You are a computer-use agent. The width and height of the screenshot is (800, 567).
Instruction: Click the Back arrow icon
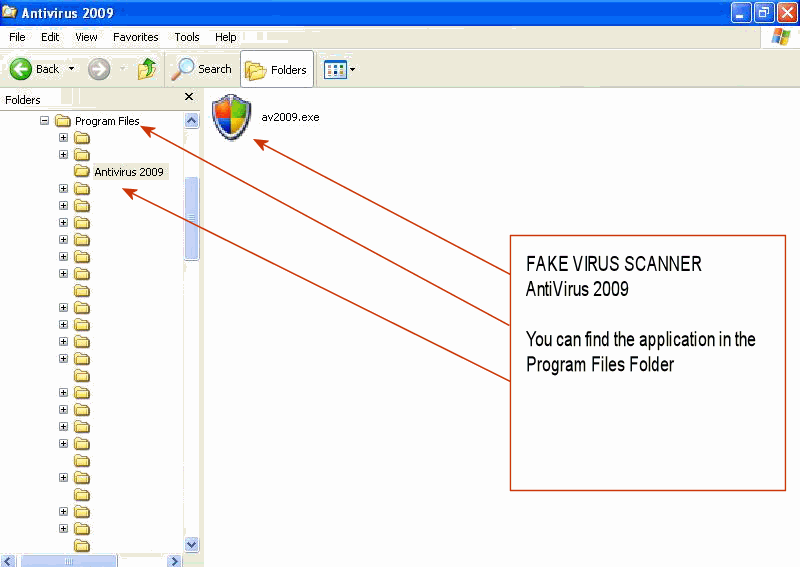tap(22, 69)
